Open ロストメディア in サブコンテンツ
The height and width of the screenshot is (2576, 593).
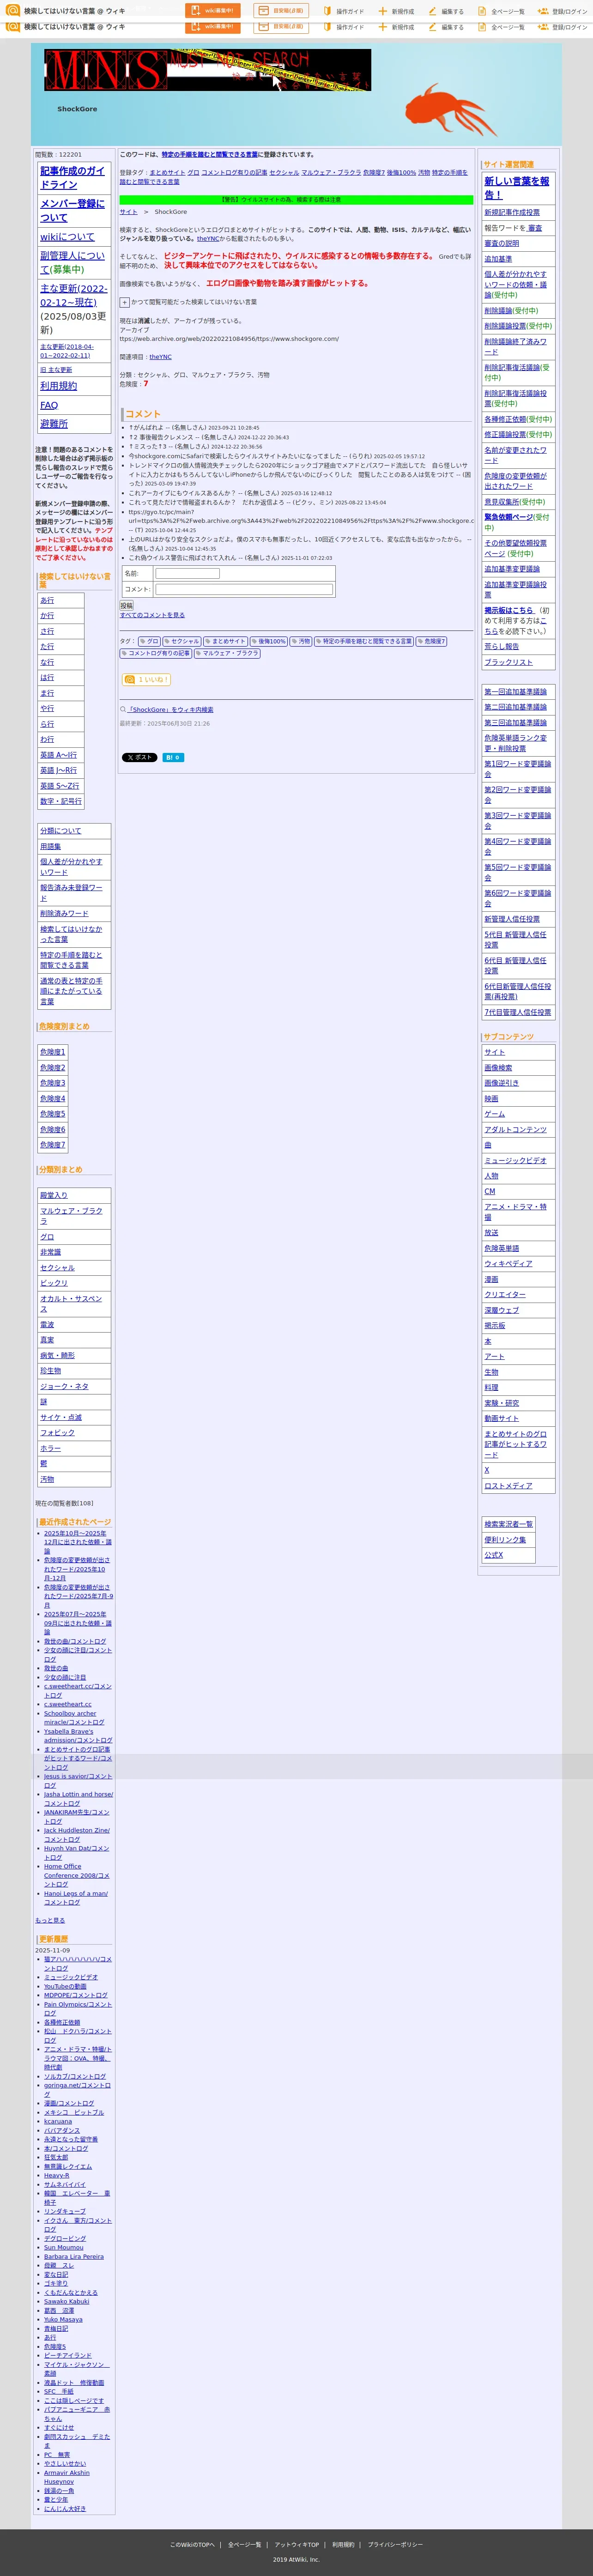click(508, 1485)
